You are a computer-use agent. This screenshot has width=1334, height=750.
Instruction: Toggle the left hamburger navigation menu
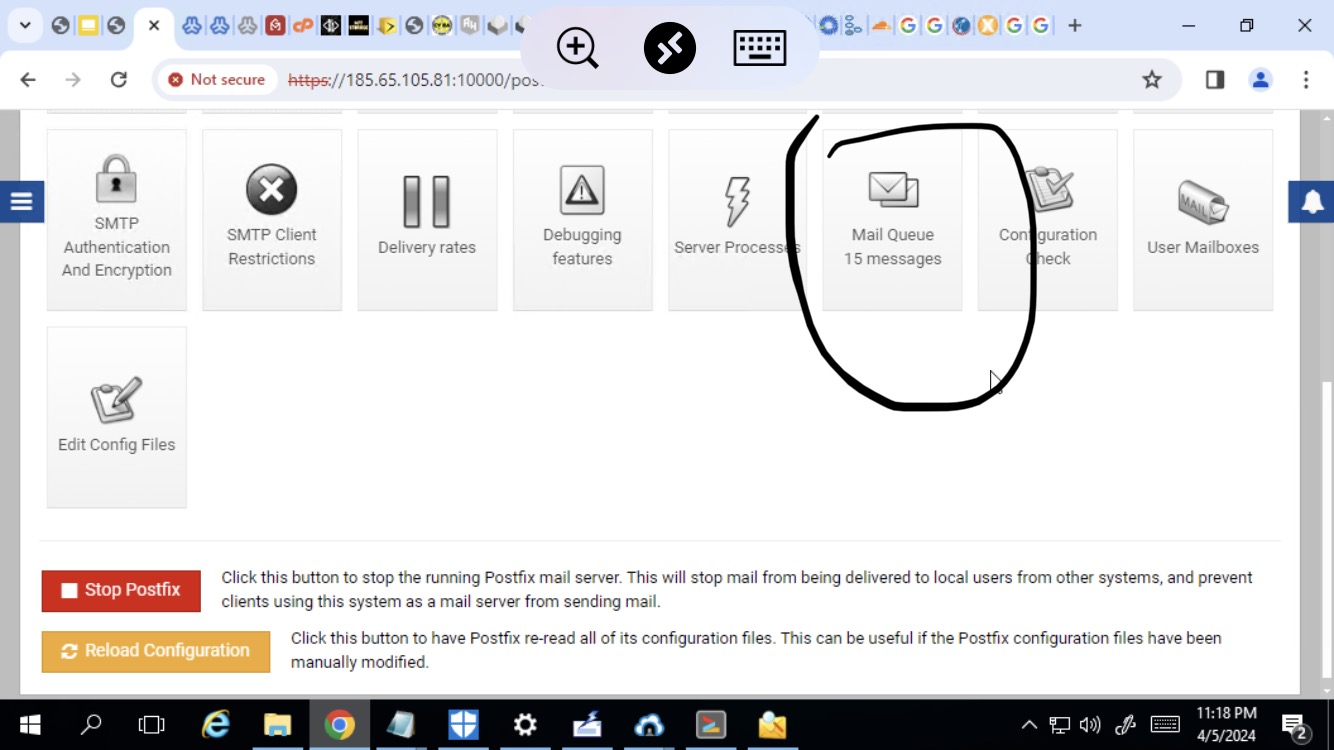point(21,202)
